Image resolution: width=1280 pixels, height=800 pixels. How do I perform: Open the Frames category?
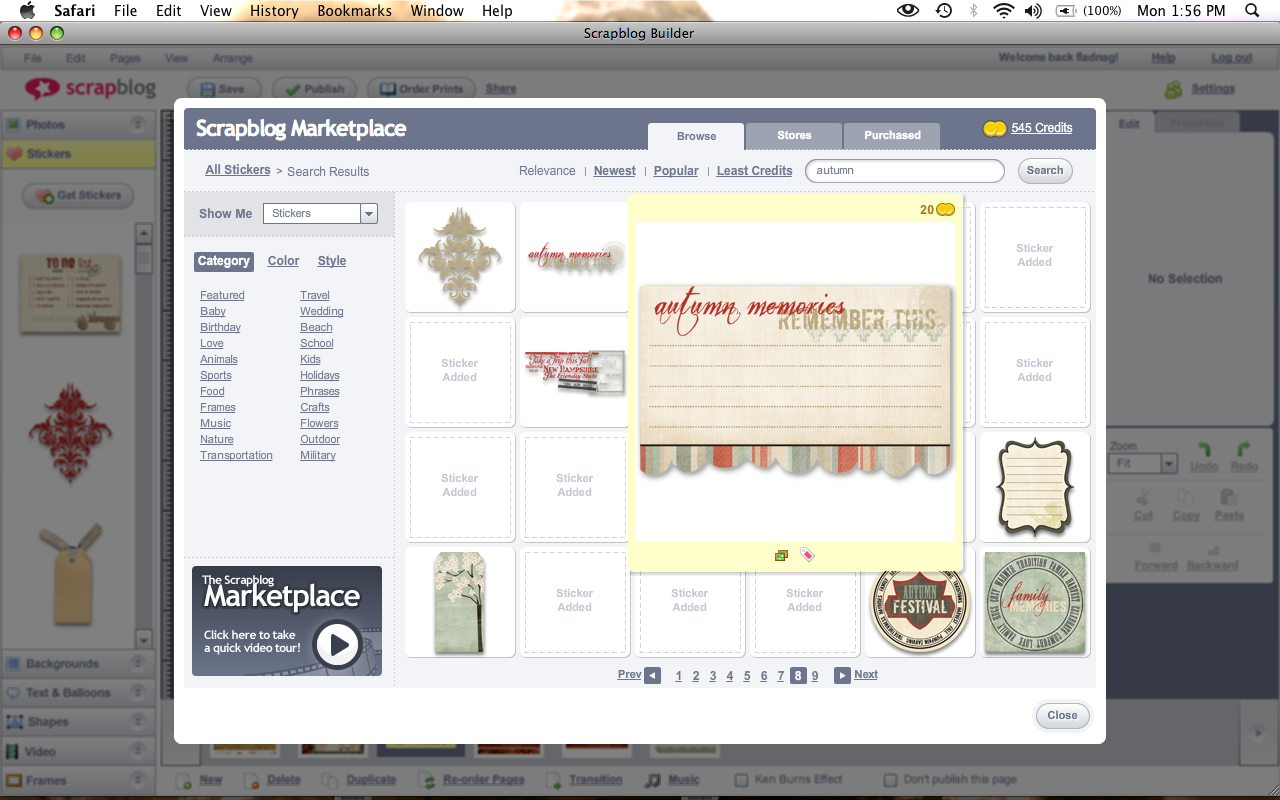[218, 407]
